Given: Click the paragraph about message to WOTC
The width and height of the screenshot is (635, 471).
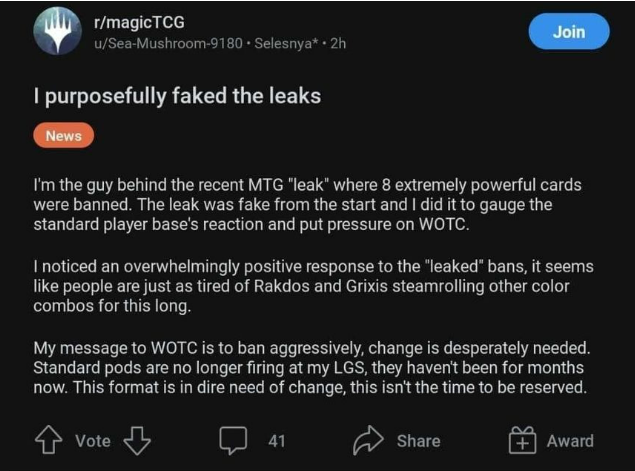Looking at the screenshot, I should tap(312, 368).
